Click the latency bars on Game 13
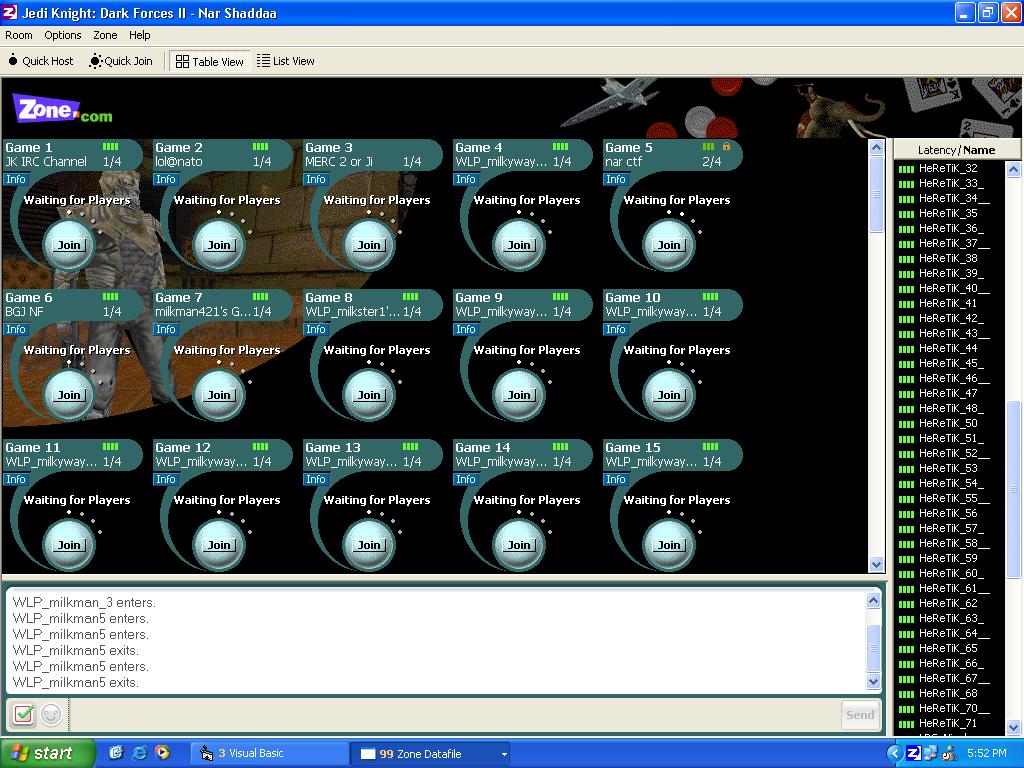 point(411,447)
